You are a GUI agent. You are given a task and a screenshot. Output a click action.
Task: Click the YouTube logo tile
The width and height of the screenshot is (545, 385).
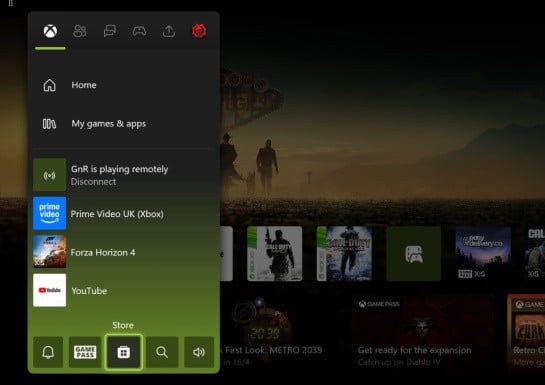pyautogui.click(x=49, y=290)
